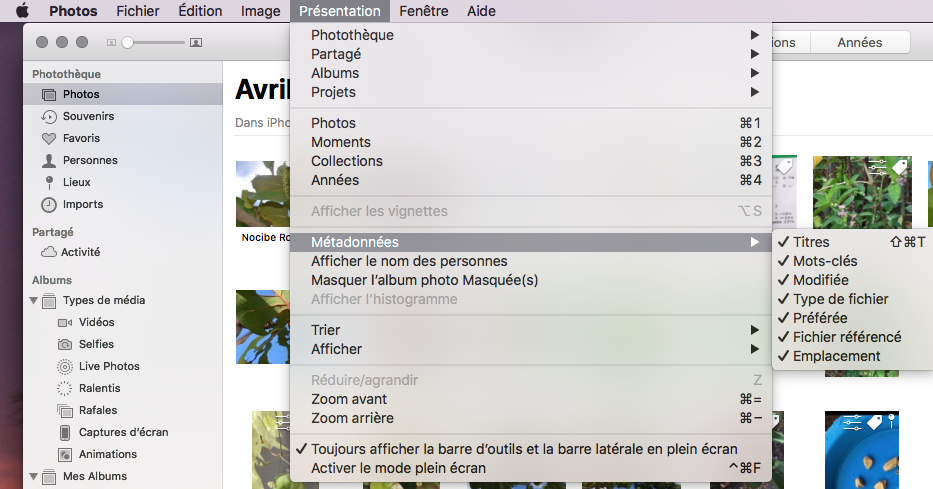Choose Collections view from menu
Image resolution: width=933 pixels, height=489 pixels.
click(x=531, y=161)
